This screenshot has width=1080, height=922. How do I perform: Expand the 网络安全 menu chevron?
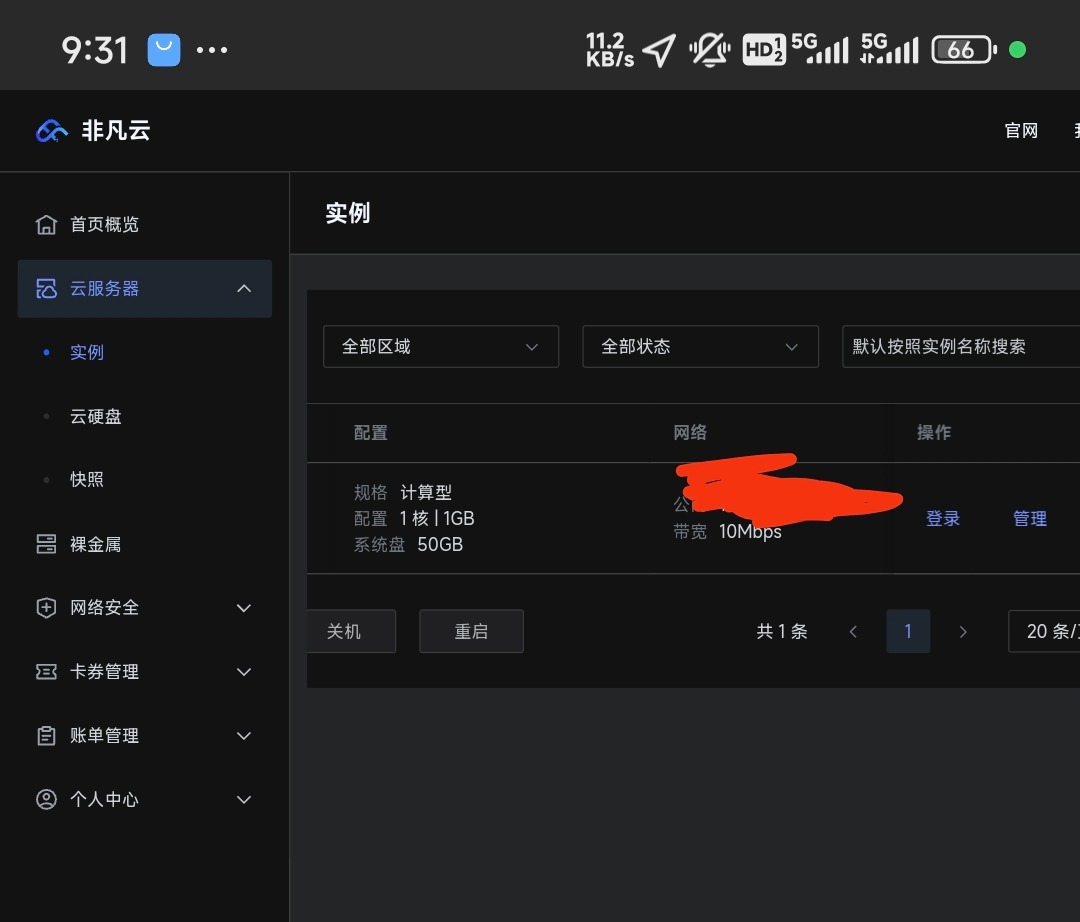click(x=243, y=607)
